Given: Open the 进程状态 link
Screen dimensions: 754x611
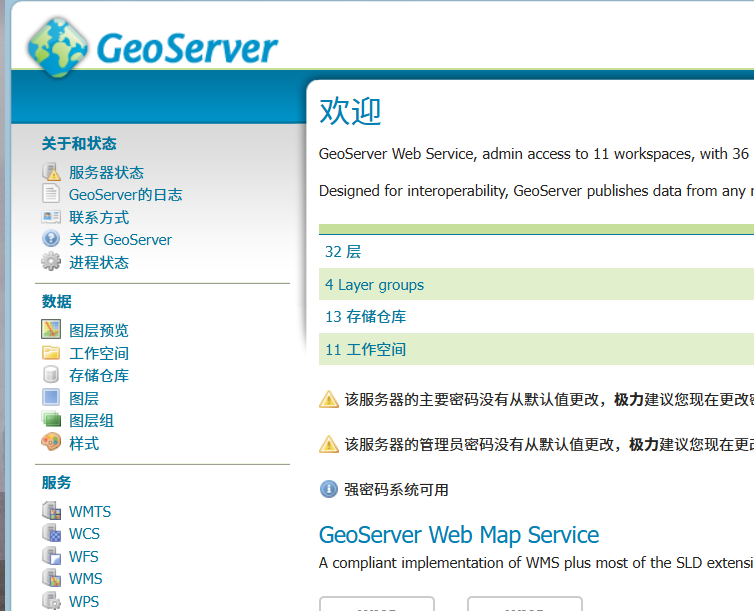Looking at the screenshot, I should pyautogui.click(x=99, y=262).
